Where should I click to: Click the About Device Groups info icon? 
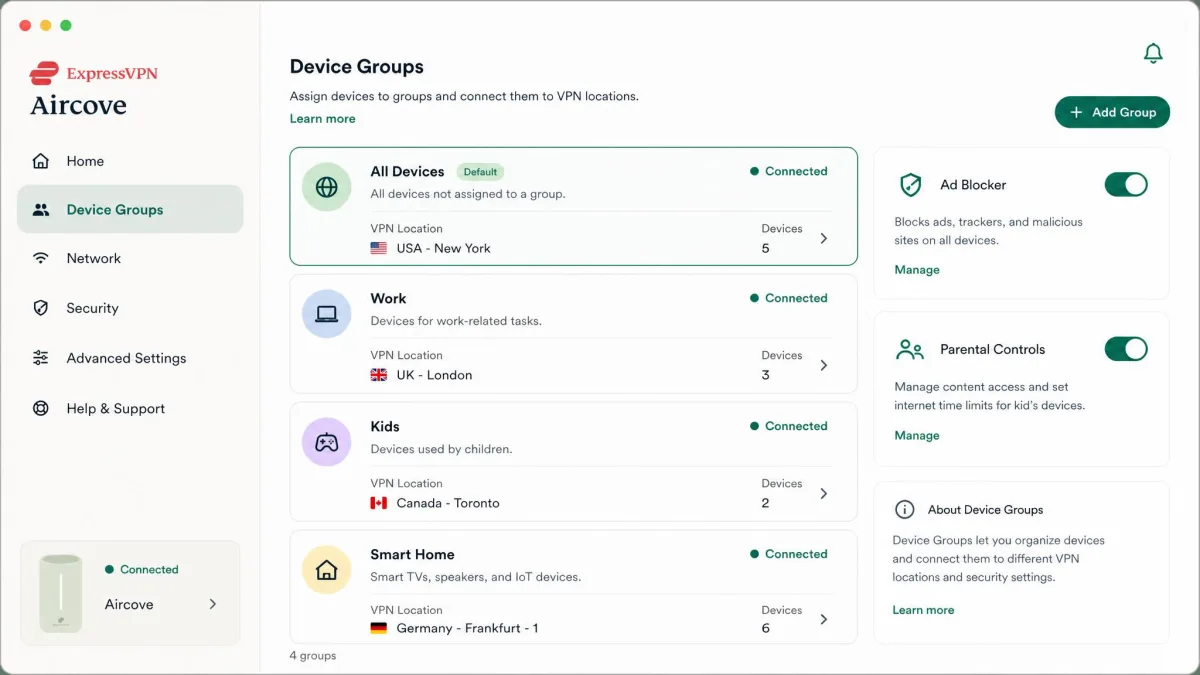[904, 510]
